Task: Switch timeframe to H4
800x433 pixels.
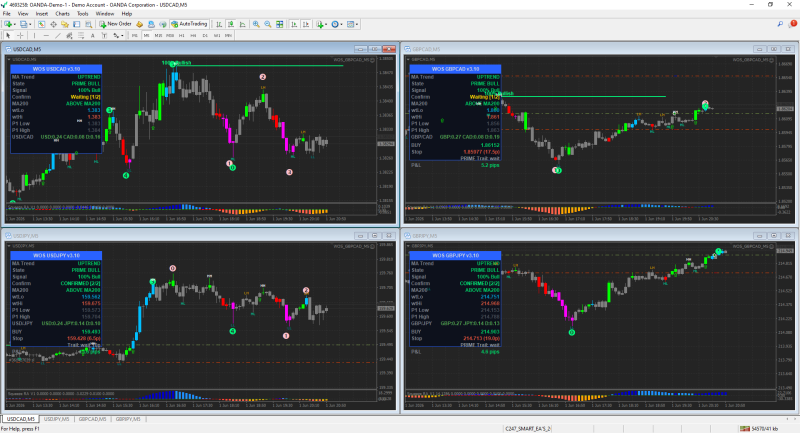Action: tap(193, 36)
